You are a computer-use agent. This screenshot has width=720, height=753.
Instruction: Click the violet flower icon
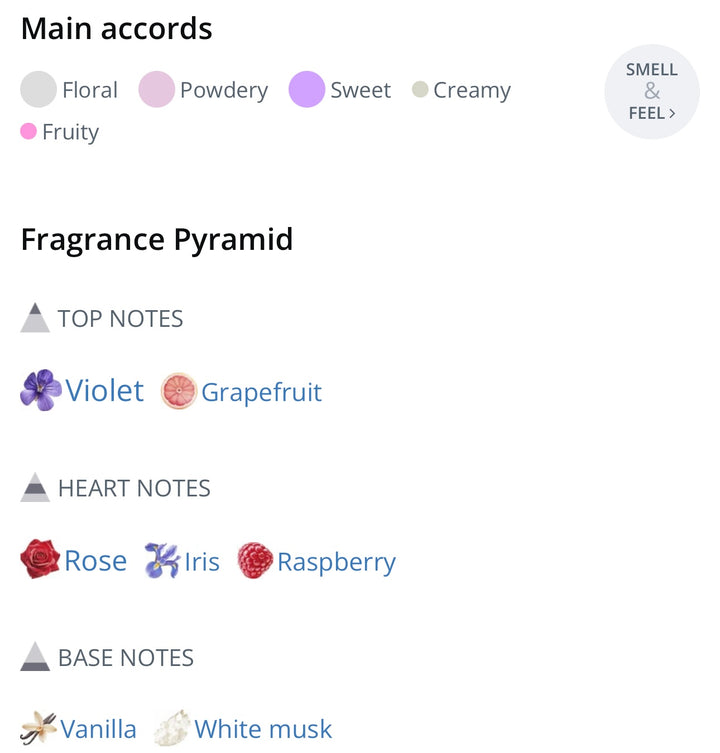coord(41,390)
